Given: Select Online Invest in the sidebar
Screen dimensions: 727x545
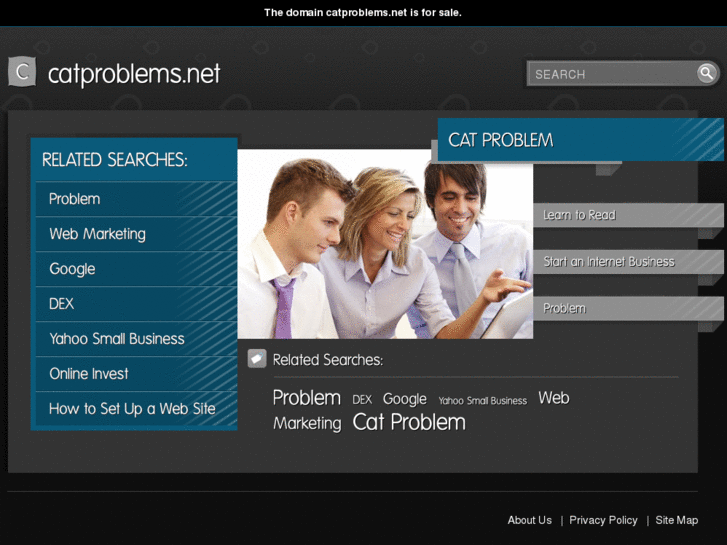Looking at the screenshot, I should pyautogui.click(x=136, y=374).
